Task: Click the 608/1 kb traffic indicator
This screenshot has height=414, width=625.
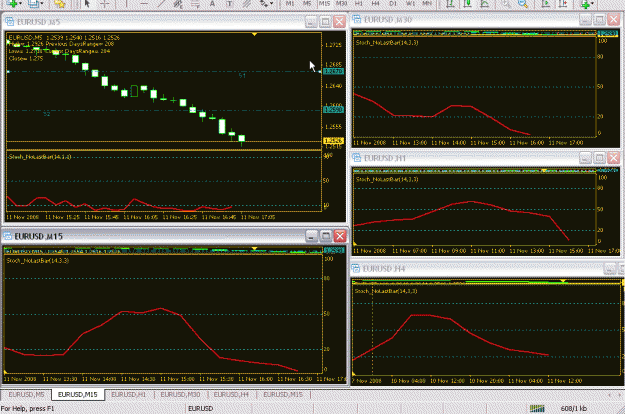Action: [574, 408]
